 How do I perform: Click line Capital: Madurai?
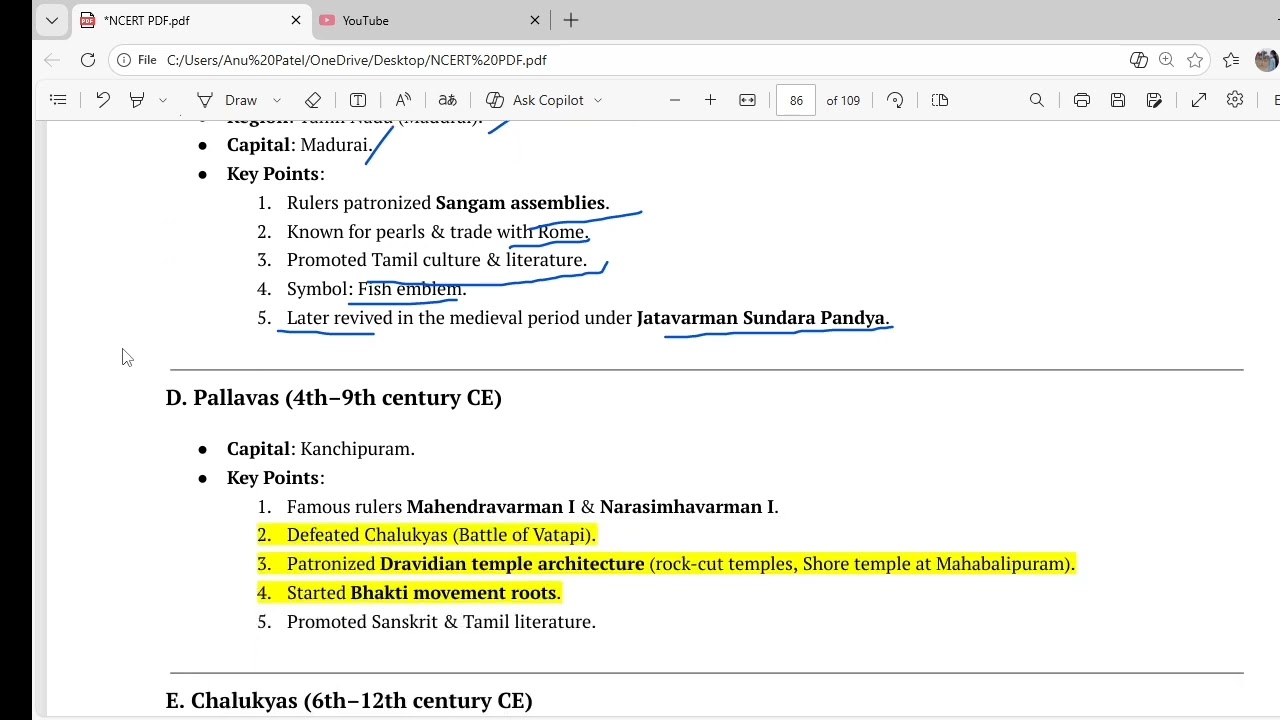tap(300, 145)
